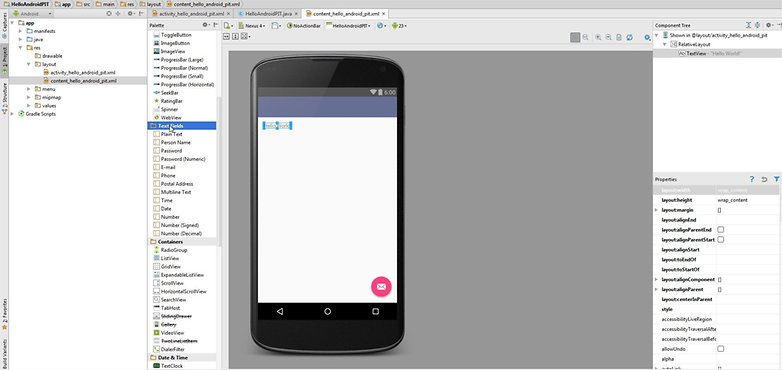This screenshot has height=370, width=782.
Task: Select ScrollView in Palette Containers
Action: pos(172,283)
